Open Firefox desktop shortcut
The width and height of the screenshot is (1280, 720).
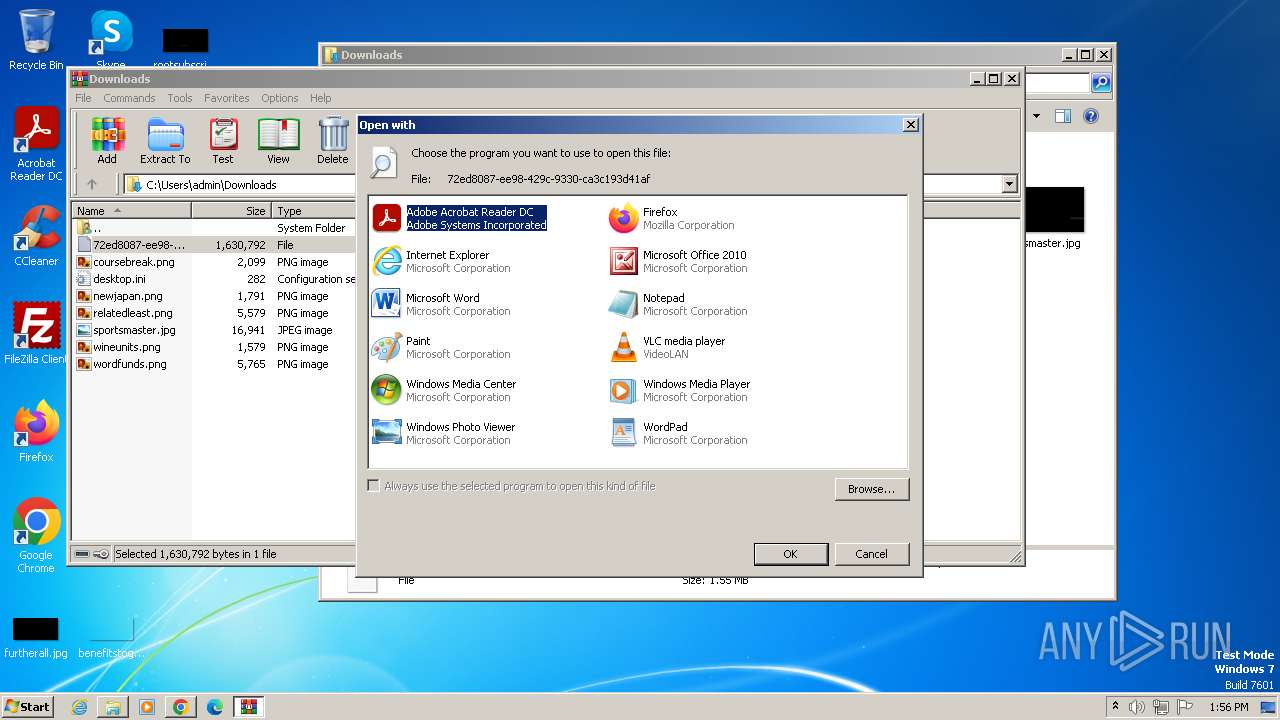click(x=36, y=432)
